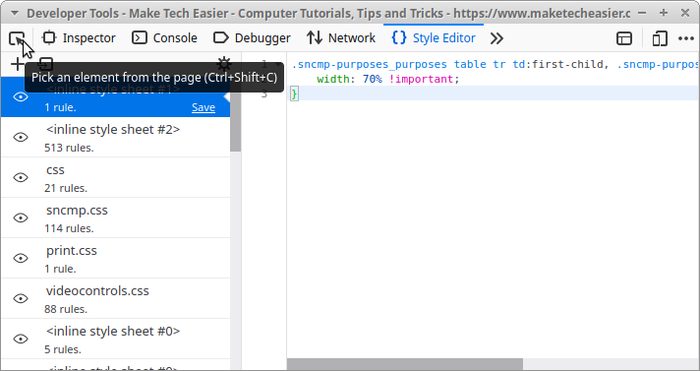The image size is (700, 371).
Task: Toggle visibility of 5-rule inline style sheet #0
Action: coord(21,339)
